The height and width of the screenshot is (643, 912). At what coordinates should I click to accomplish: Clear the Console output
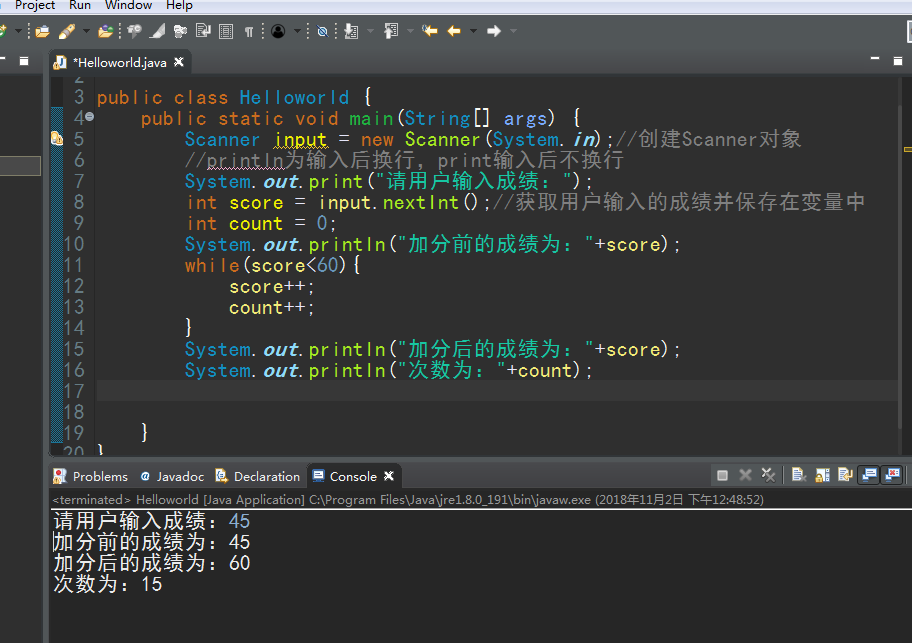(798, 473)
